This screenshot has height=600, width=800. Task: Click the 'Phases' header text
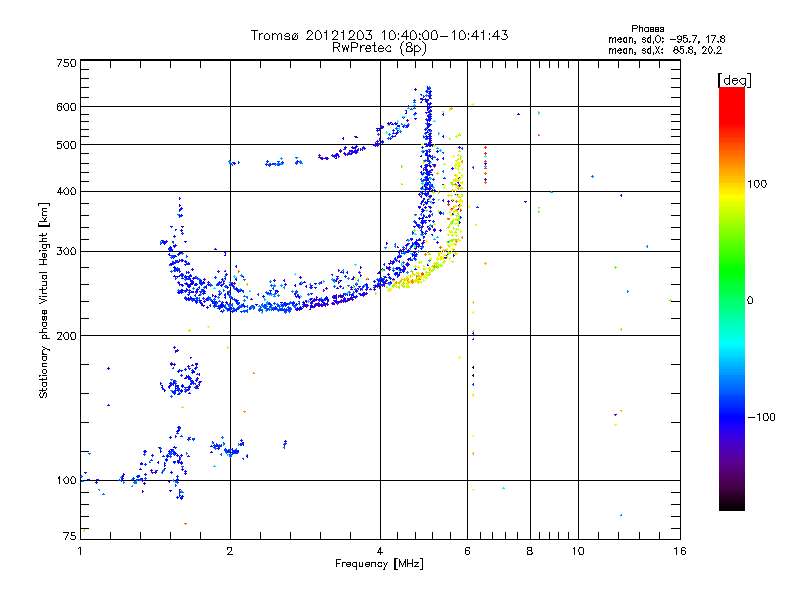click(x=647, y=29)
